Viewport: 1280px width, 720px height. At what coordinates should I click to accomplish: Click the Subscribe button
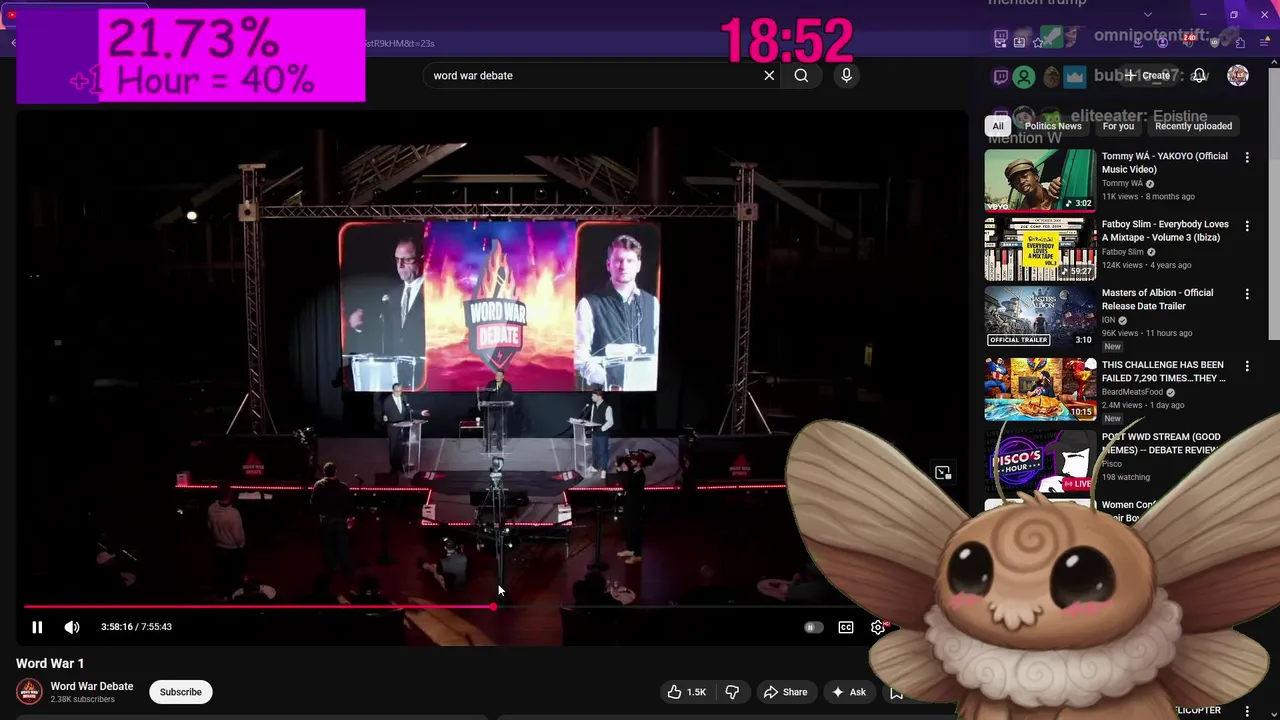click(181, 692)
